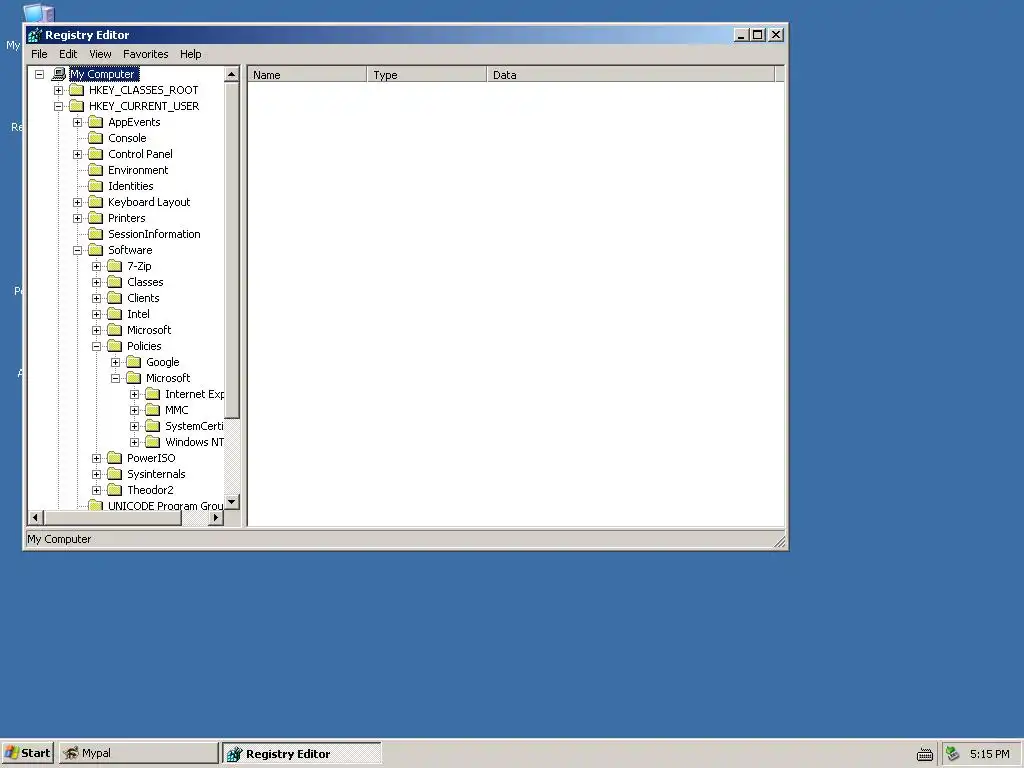Open the File menu

(39, 54)
